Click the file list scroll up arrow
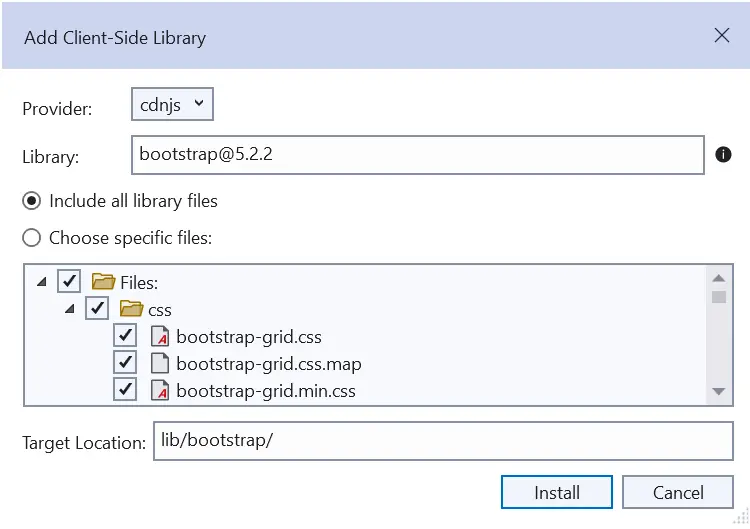Screen dimensions: 750x529 coord(719,278)
